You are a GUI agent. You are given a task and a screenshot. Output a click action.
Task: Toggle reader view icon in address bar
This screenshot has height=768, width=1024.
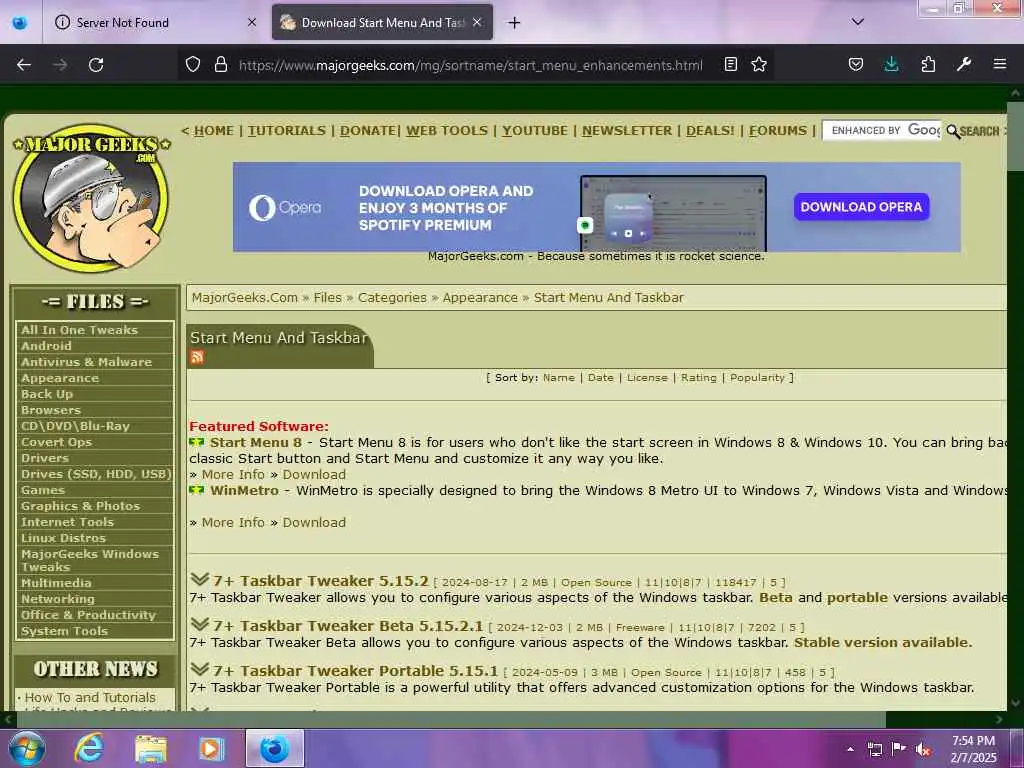click(731, 65)
